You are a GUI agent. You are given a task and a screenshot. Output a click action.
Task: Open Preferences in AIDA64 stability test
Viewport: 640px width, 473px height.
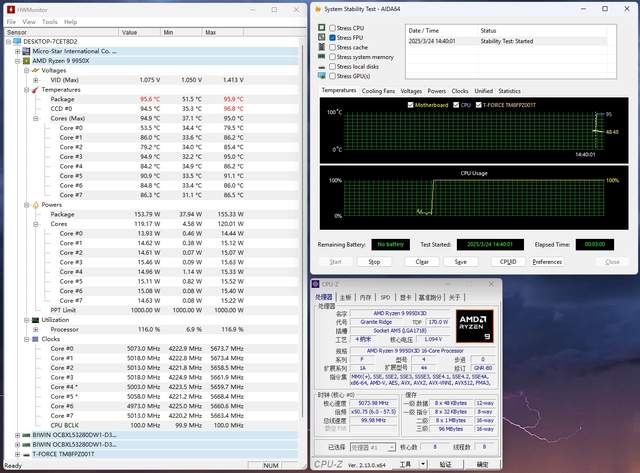(547, 262)
